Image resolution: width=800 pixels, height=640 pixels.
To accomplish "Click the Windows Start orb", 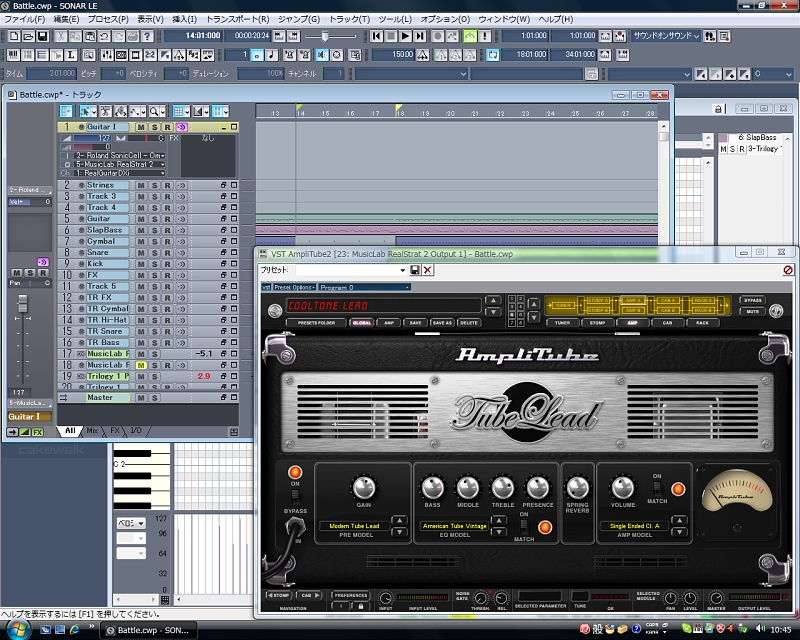I will tap(17, 630).
